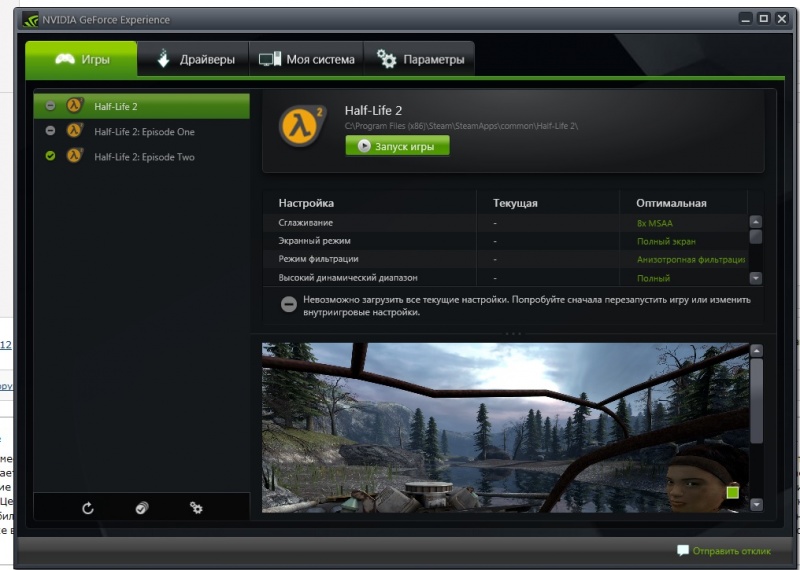
Task: Click the grey status icon beside Episode One
Action: [x=50, y=131]
